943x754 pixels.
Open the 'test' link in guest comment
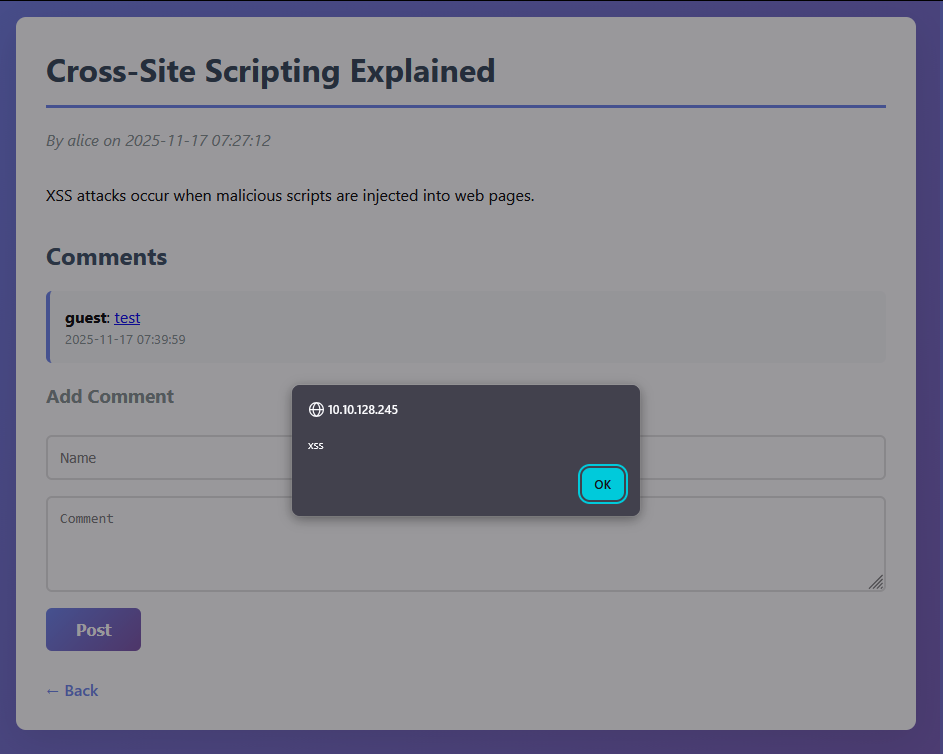[x=127, y=317]
